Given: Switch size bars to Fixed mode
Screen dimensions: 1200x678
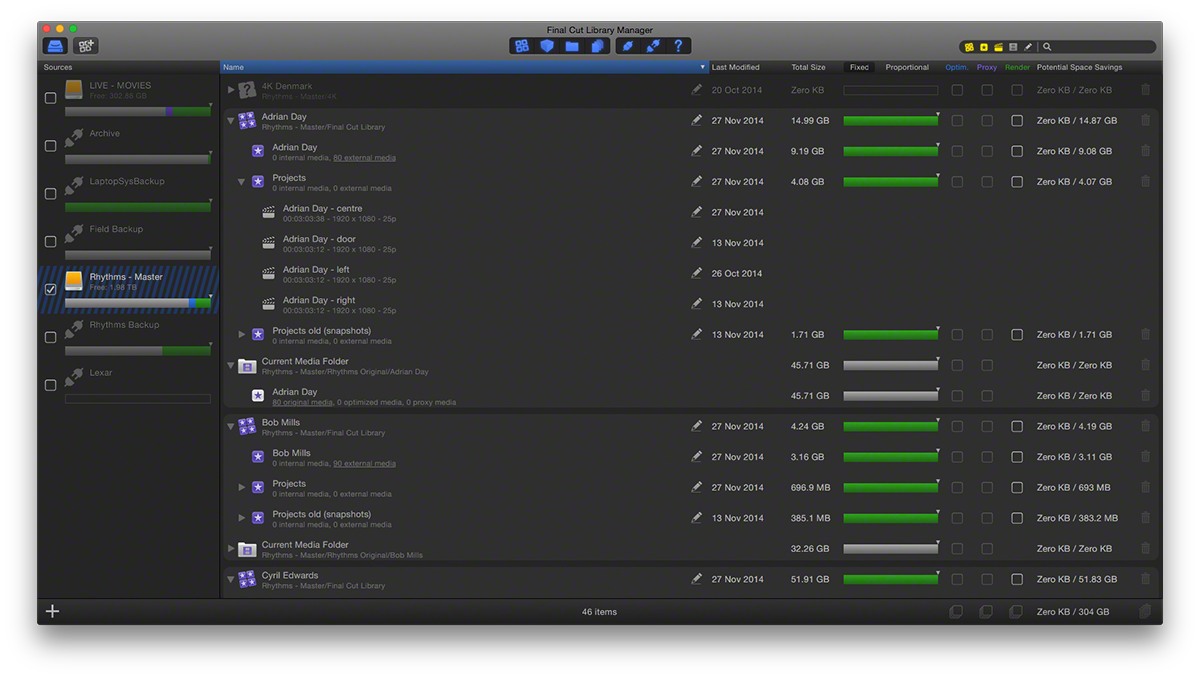Looking at the screenshot, I should [x=859, y=67].
